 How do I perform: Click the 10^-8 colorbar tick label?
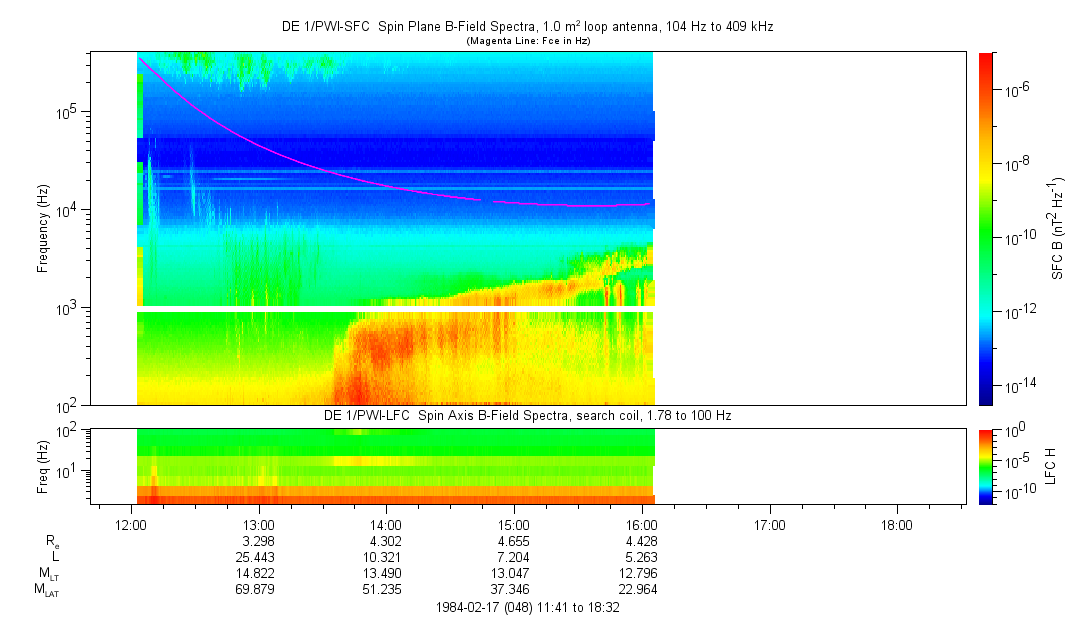pyautogui.click(x=1015, y=163)
